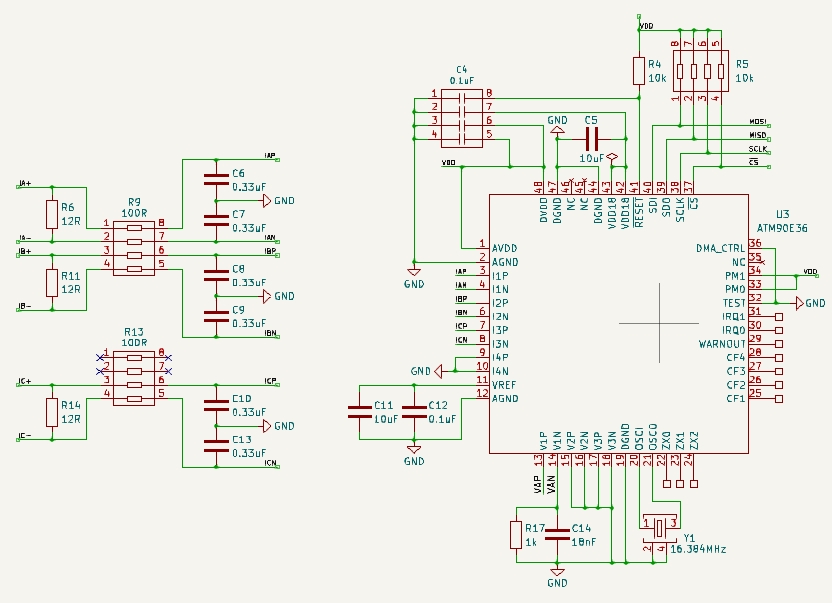This screenshot has width=832, height=603.
Task: Select the C4 0.1uF capacitor array
Action: pyautogui.click(x=462, y=118)
